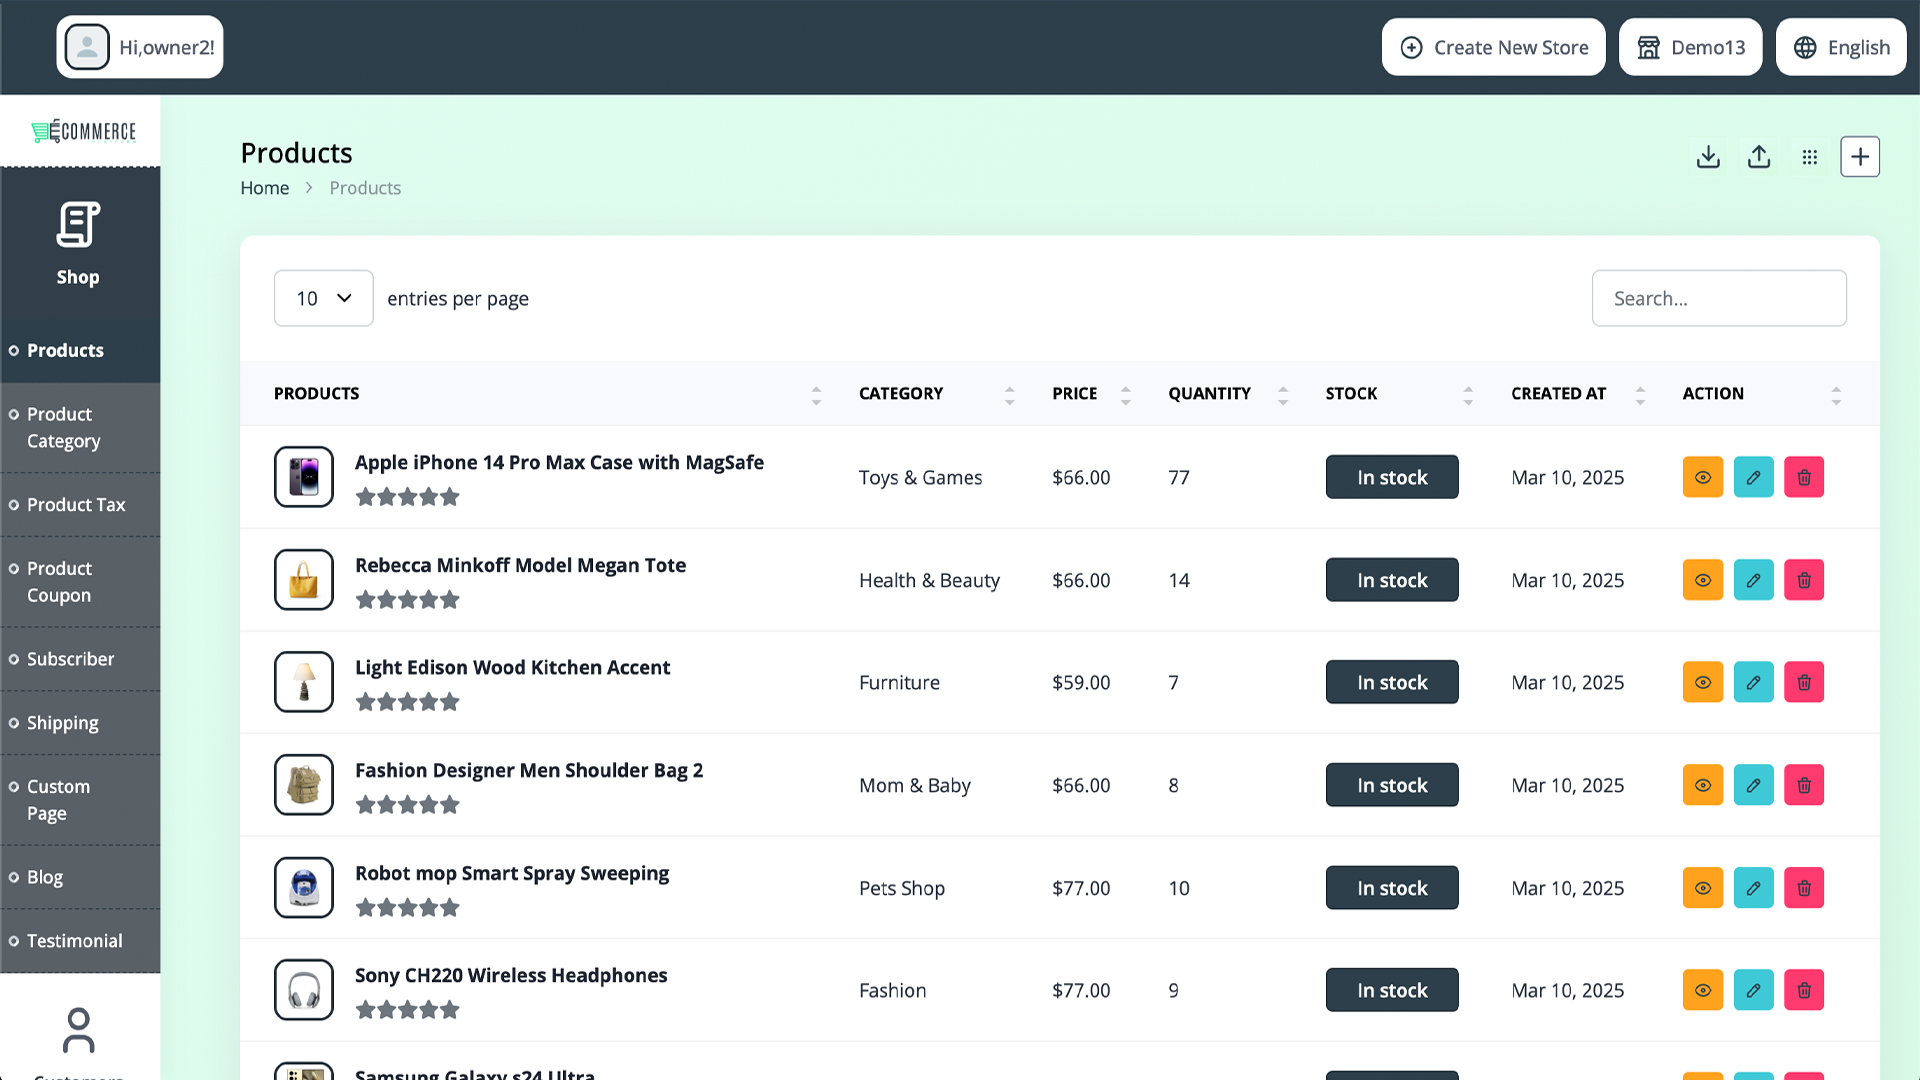
Task: Edit the Sony CH220 Wireless Headphones product
Action: click(1753, 990)
